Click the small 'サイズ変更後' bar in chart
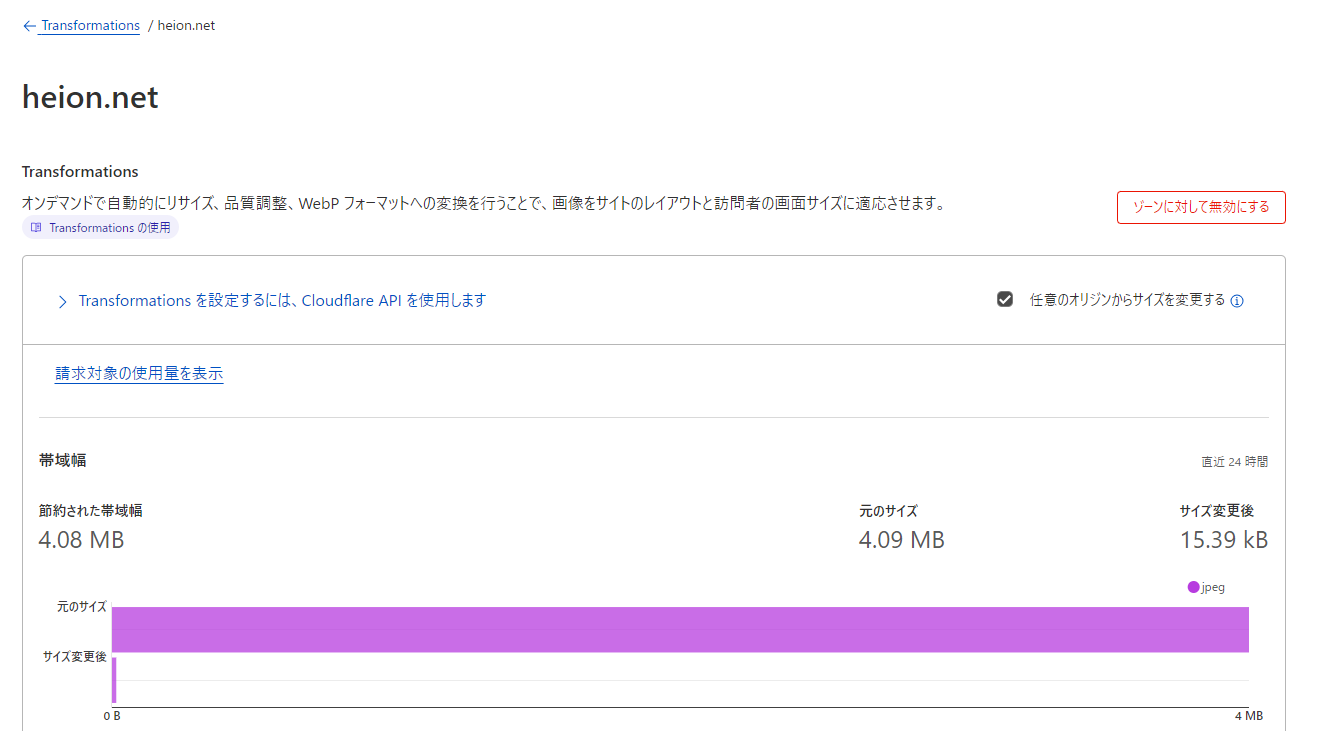1321x731 pixels. click(114, 680)
